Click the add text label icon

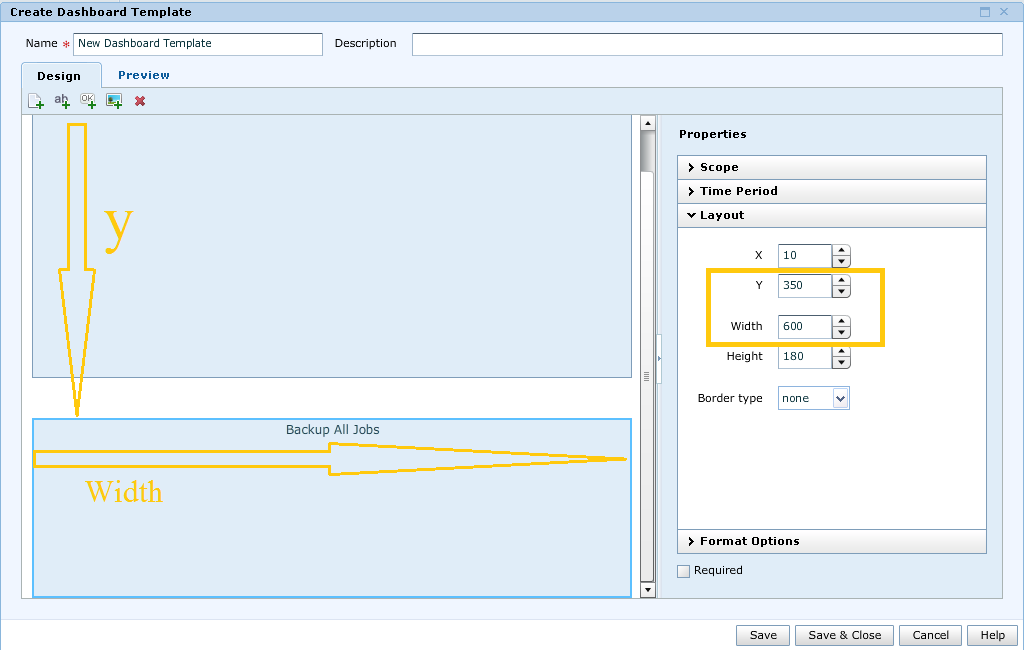(62, 101)
